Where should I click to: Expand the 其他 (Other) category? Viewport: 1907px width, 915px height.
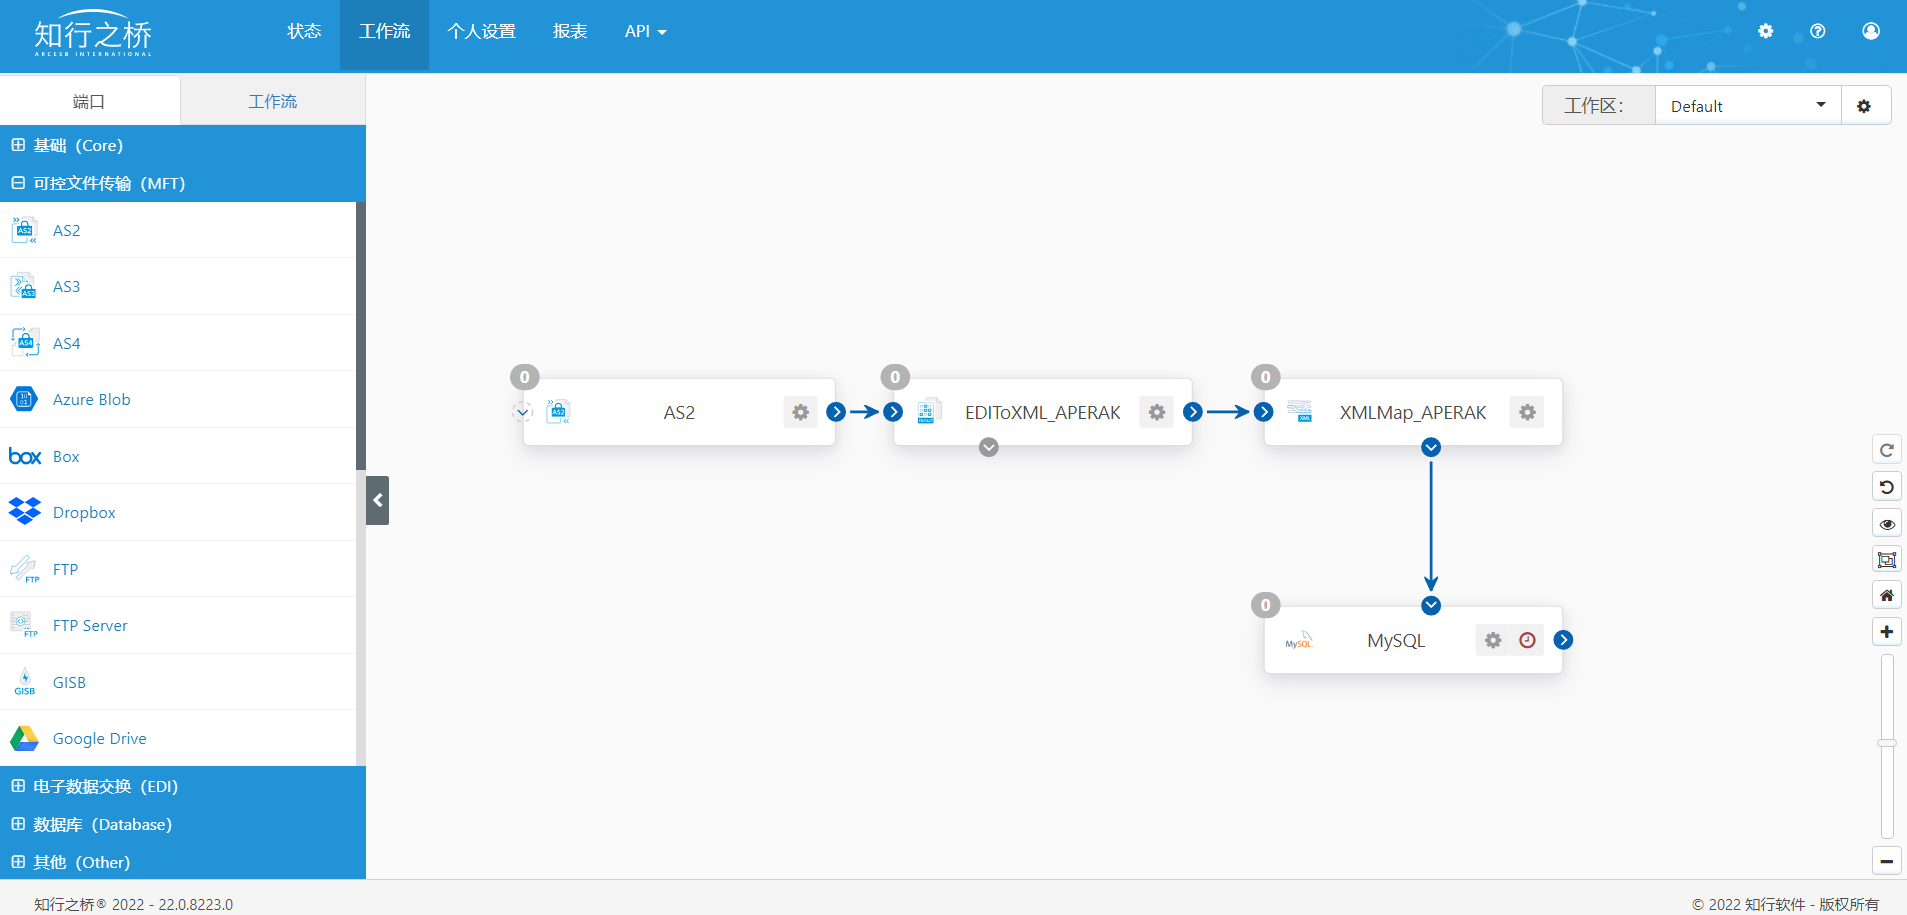[x=18, y=862]
